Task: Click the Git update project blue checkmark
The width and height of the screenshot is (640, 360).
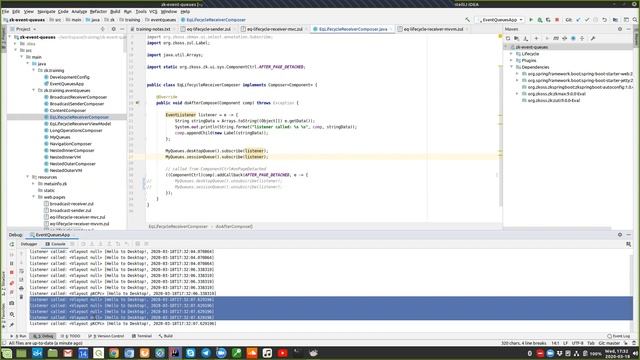Action: pyautogui.click(x=578, y=20)
